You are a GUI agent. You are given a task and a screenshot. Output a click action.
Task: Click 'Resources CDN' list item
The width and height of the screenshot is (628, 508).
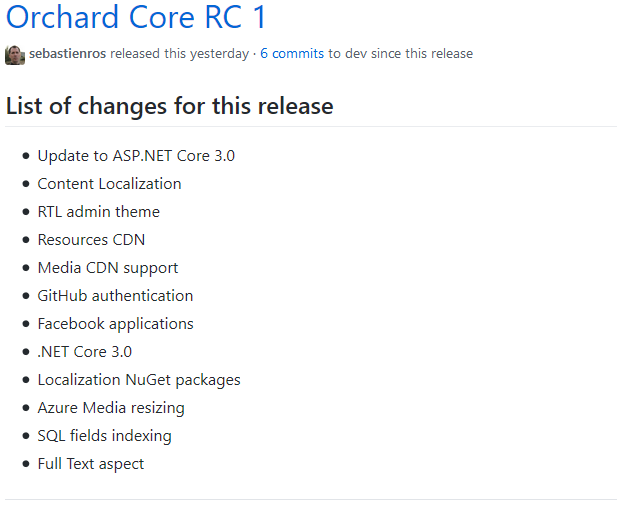click(x=91, y=240)
